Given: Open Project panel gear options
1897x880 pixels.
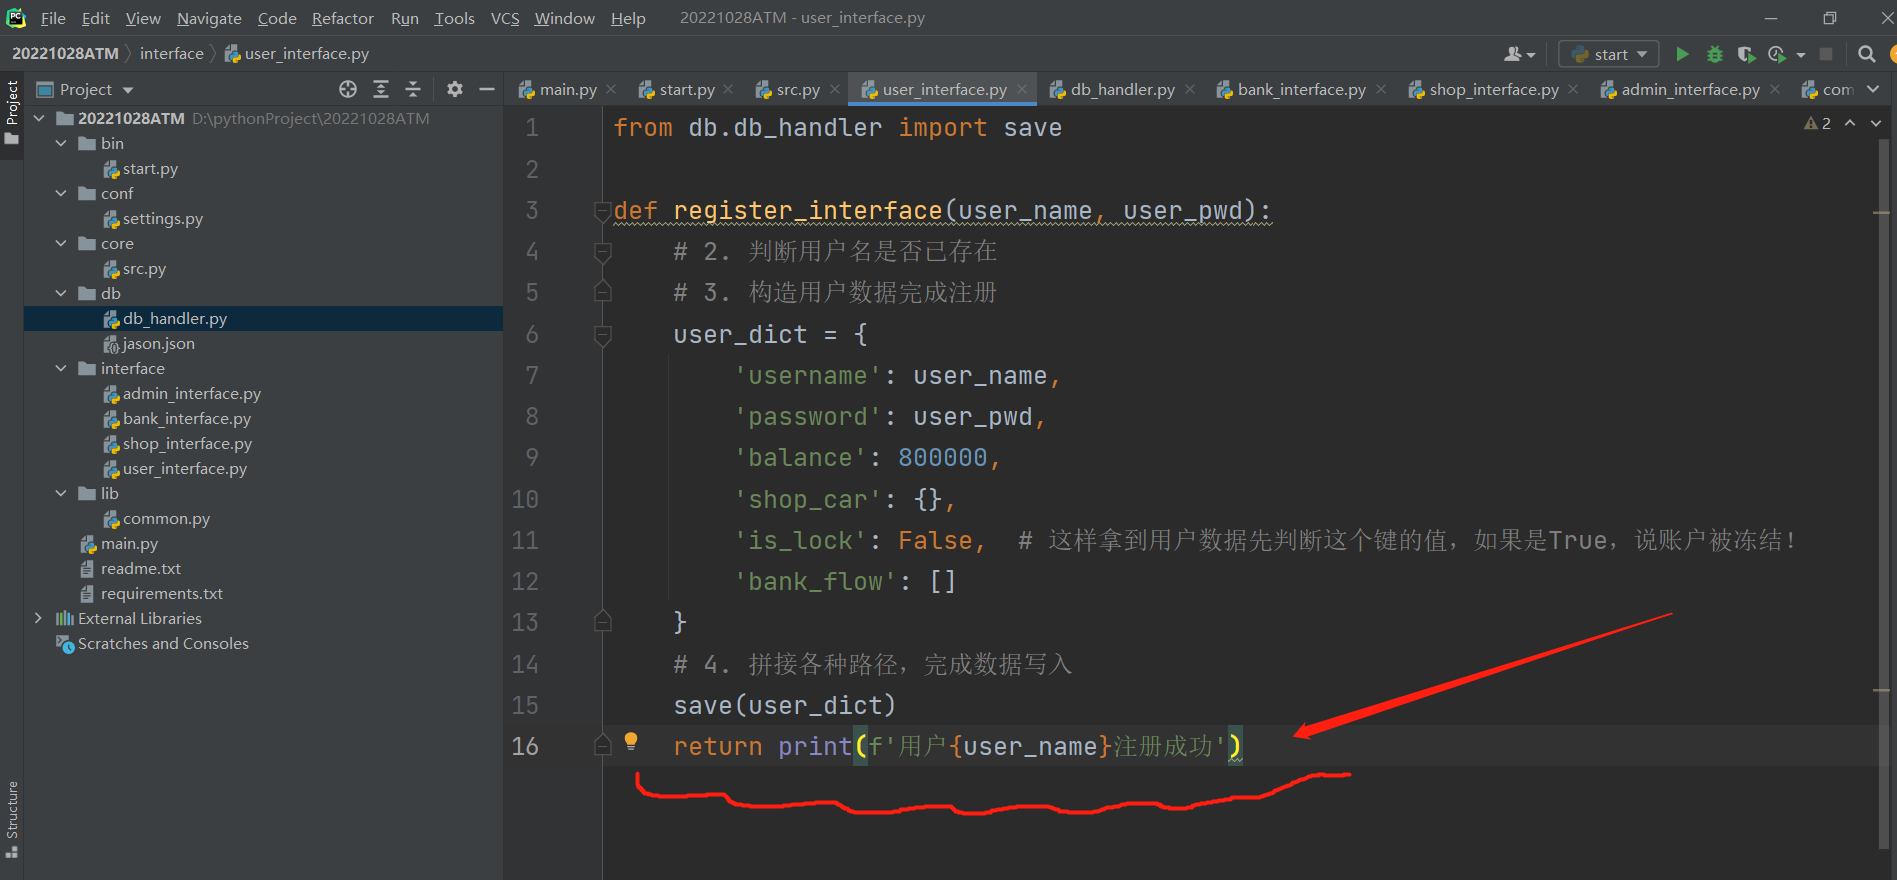Looking at the screenshot, I should pos(455,89).
